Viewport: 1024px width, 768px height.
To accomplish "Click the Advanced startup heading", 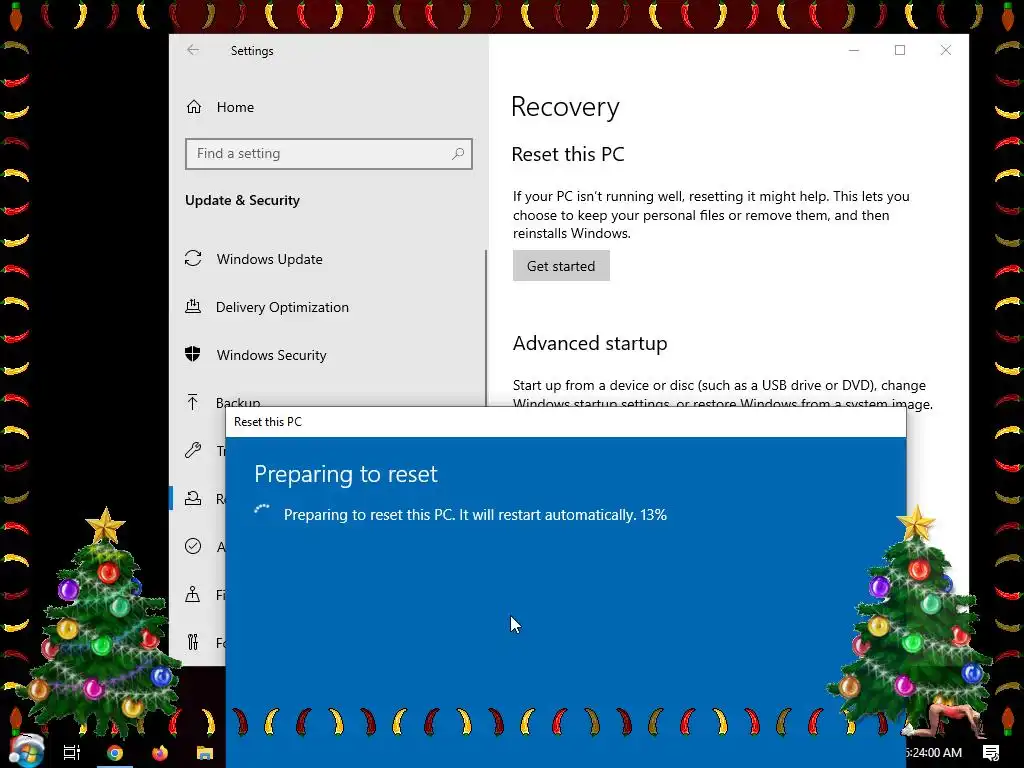I will (x=590, y=344).
